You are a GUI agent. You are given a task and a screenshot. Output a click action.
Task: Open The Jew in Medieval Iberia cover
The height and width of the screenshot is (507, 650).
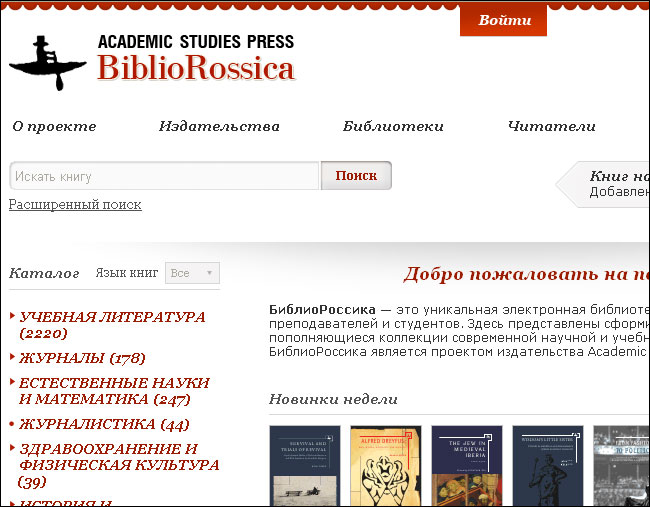[467, 466]
